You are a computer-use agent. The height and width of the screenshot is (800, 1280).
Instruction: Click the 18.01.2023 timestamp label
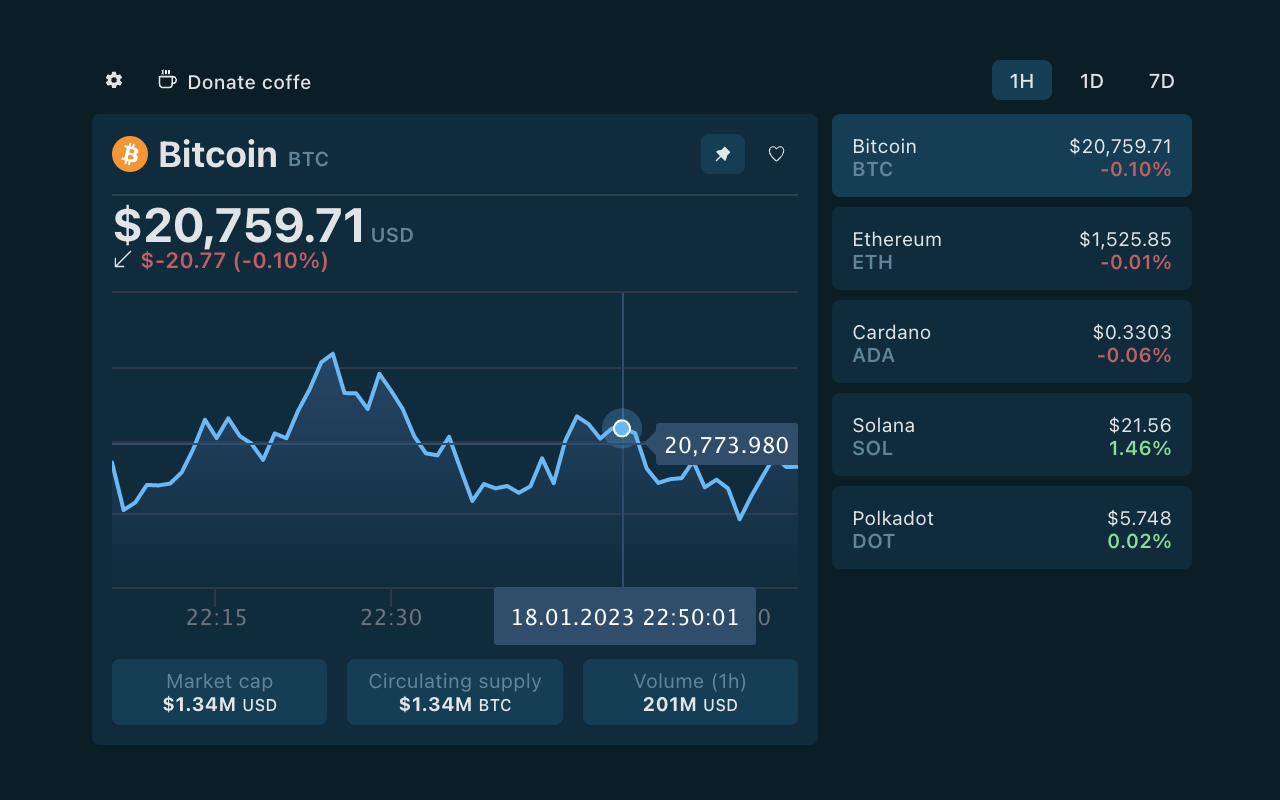pyautogui.click(x=624, y=616)
